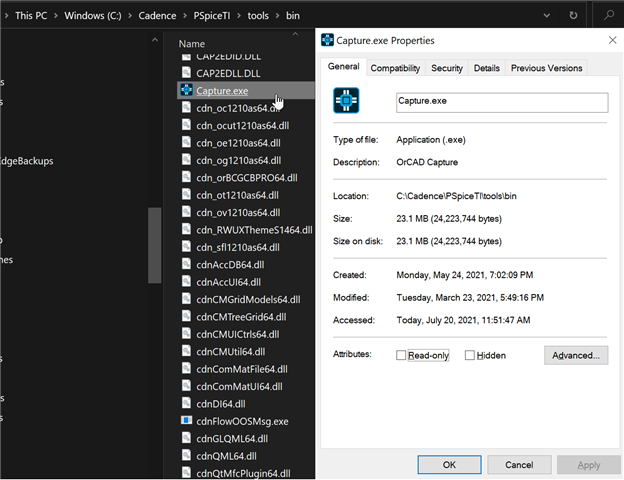The height and width of the screenshot is (480, 624).
Task: Click the Cancel button
Action: [518, 465]
